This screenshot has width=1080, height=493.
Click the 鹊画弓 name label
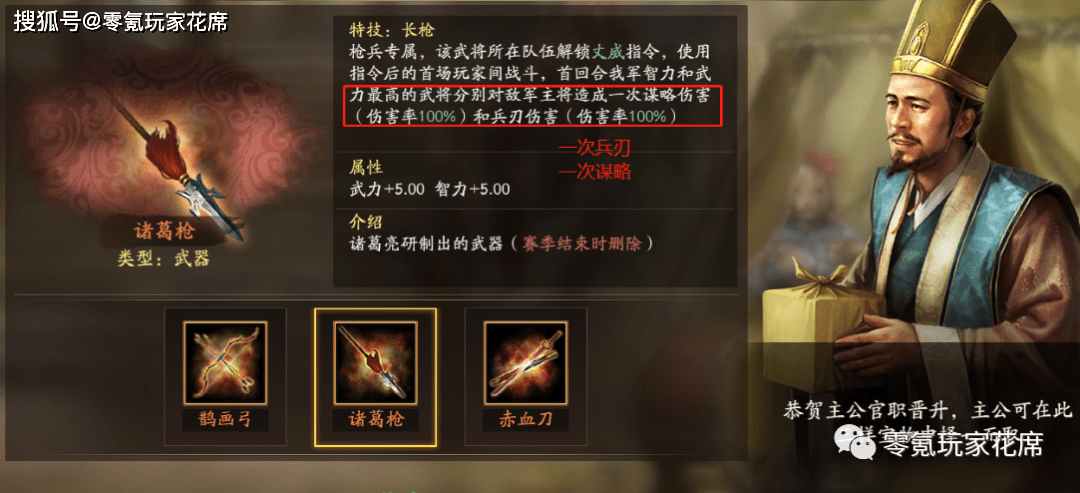coord(225,419)
